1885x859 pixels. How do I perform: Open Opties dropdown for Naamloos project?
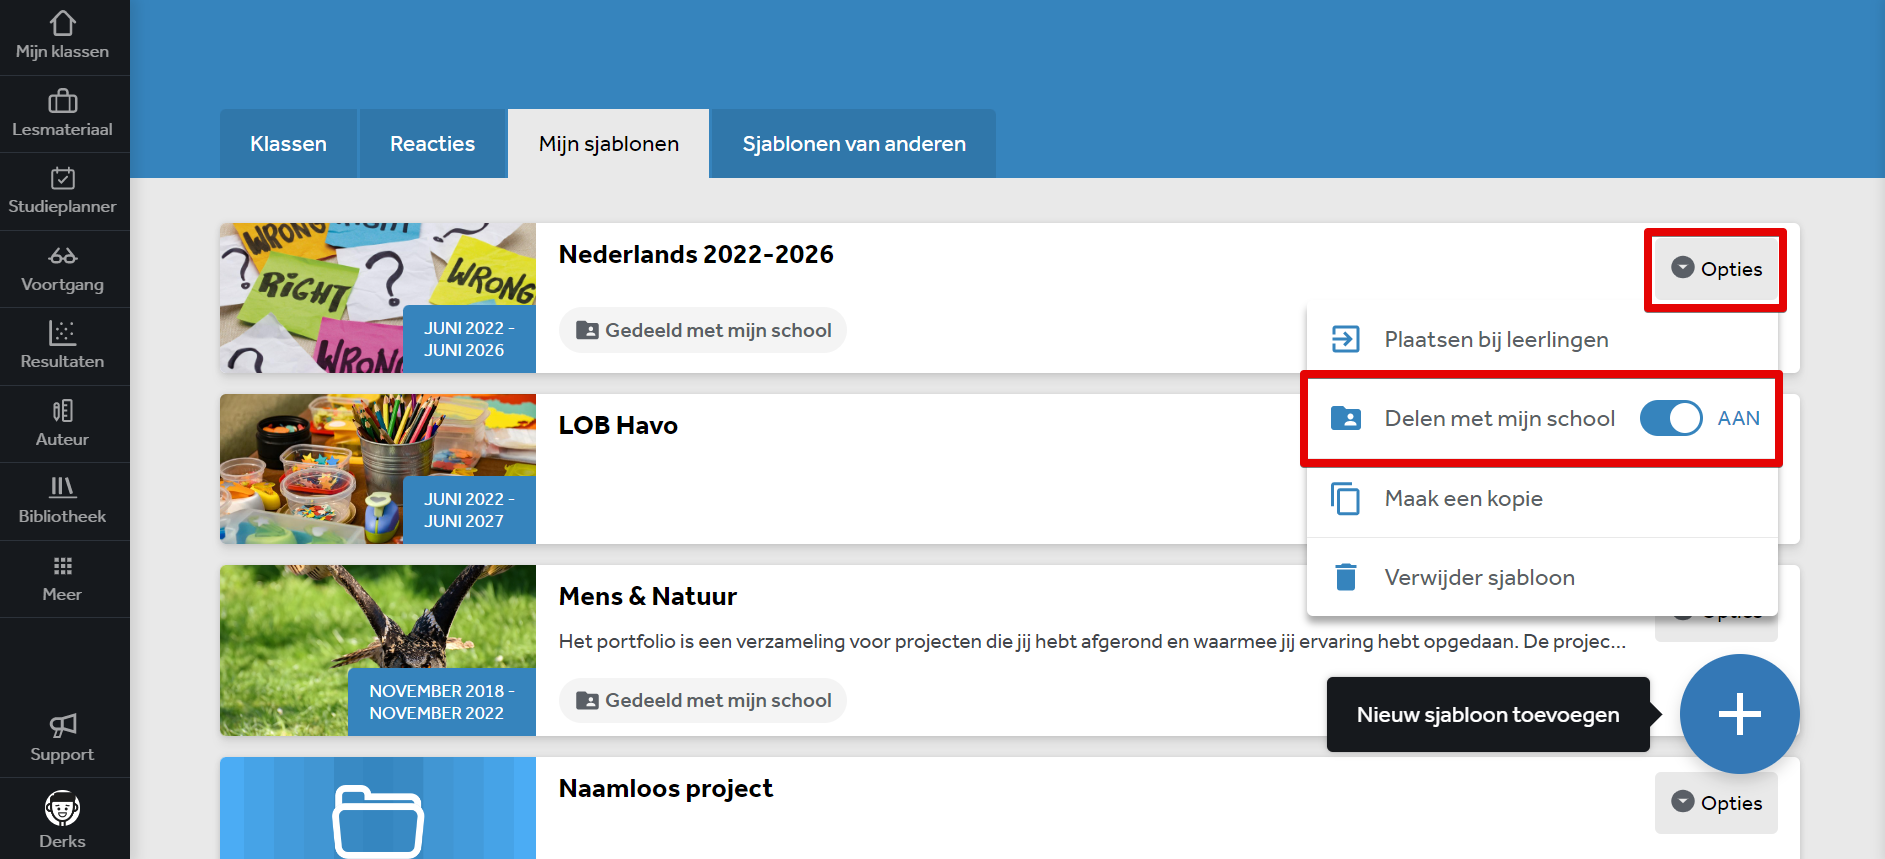tap(1716, 803)
